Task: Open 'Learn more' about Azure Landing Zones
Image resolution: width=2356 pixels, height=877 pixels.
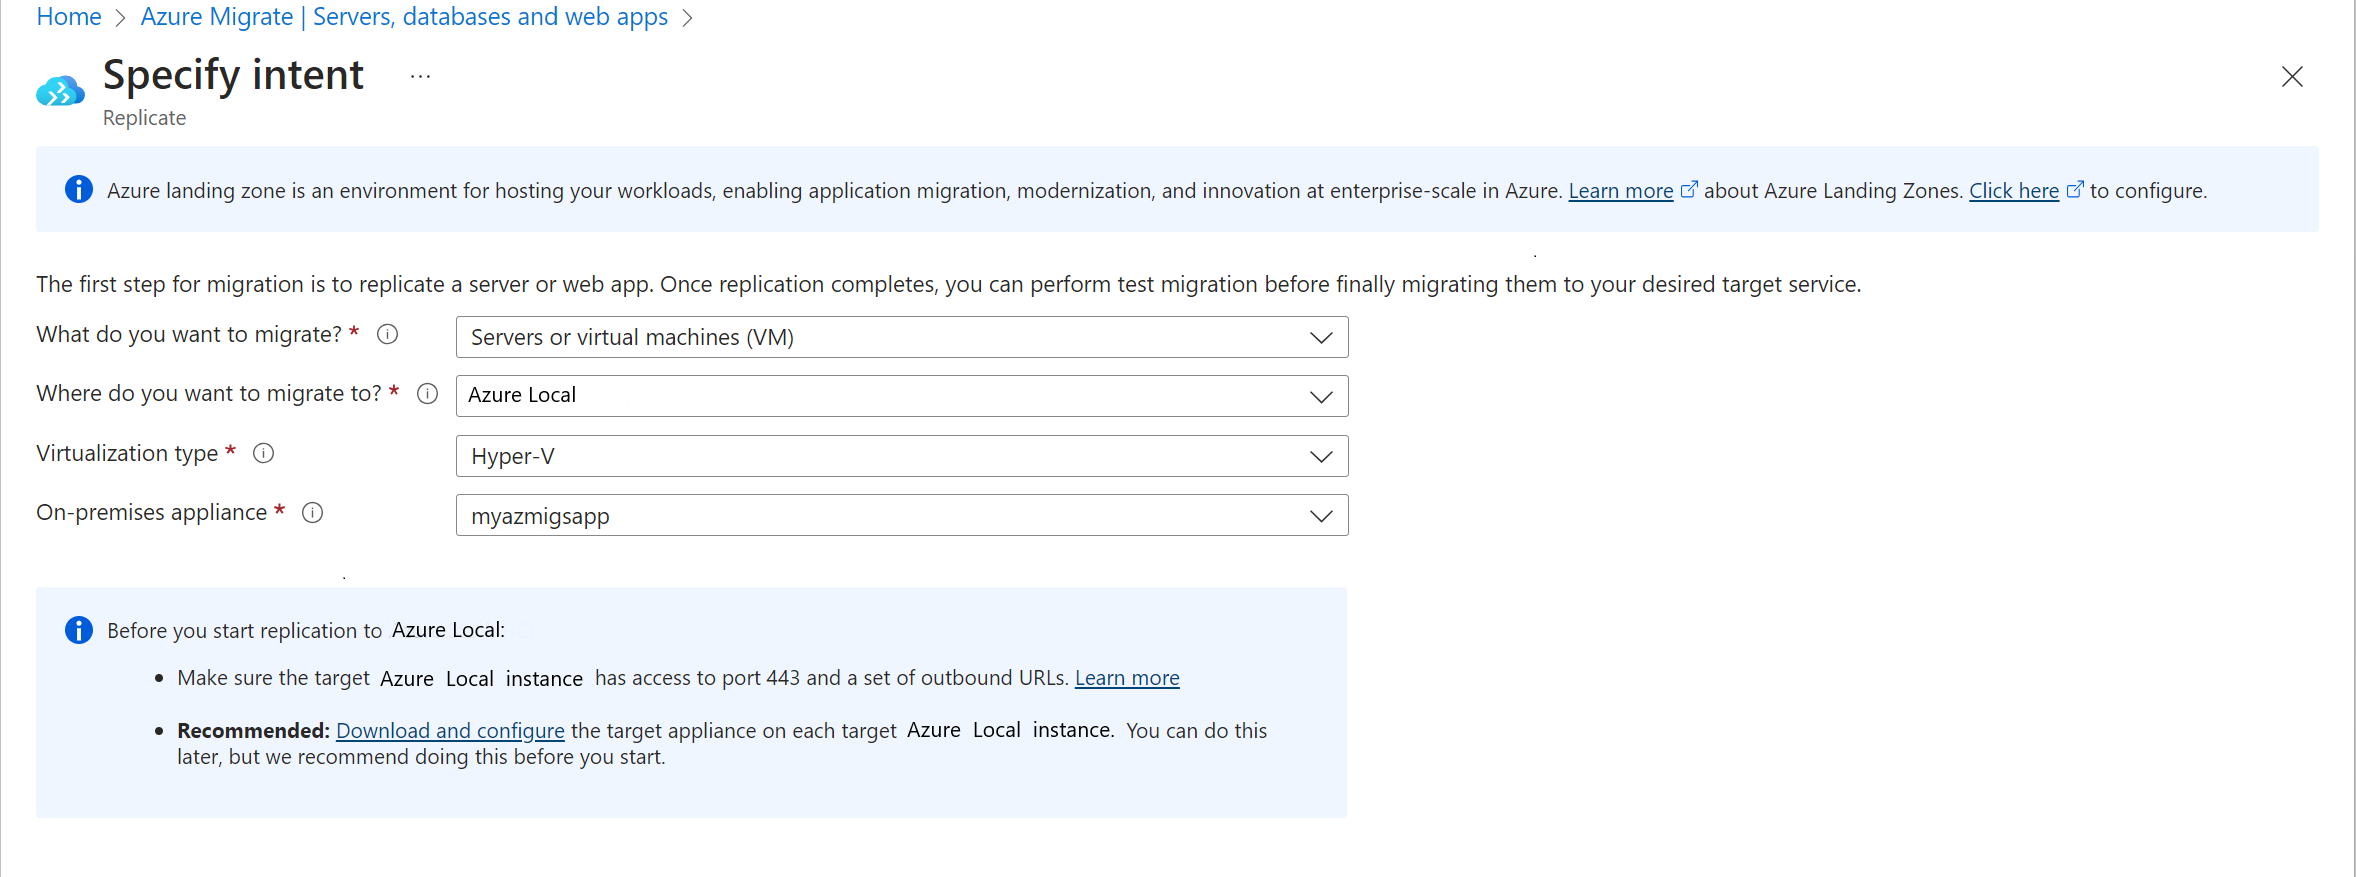Action: click(x=1620, y=191)
